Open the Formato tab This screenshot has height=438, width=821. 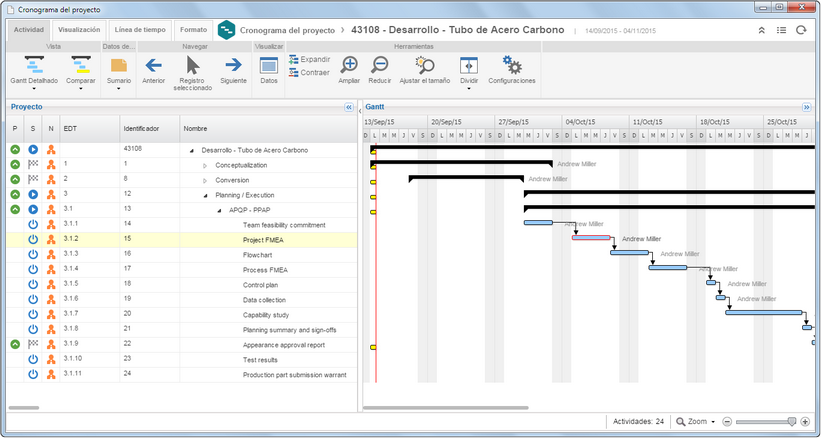[x=193, y=30]
